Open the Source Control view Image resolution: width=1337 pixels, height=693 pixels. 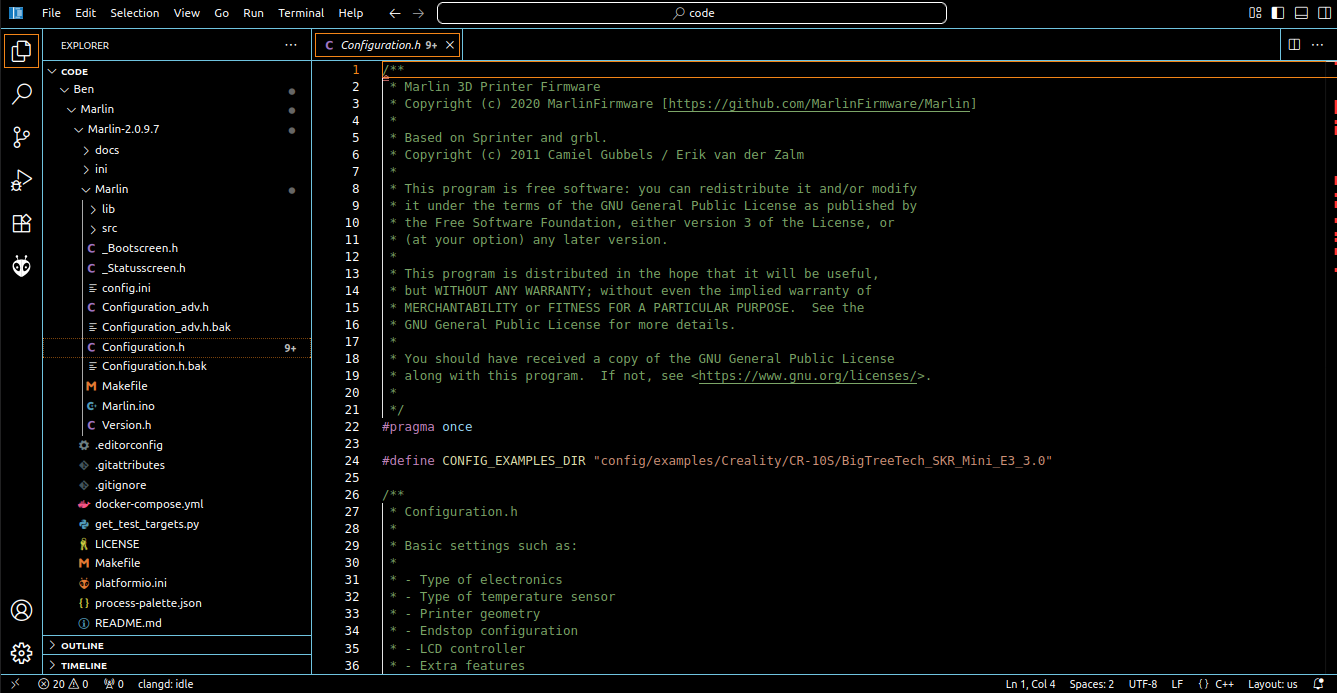[x=21, y=137]
